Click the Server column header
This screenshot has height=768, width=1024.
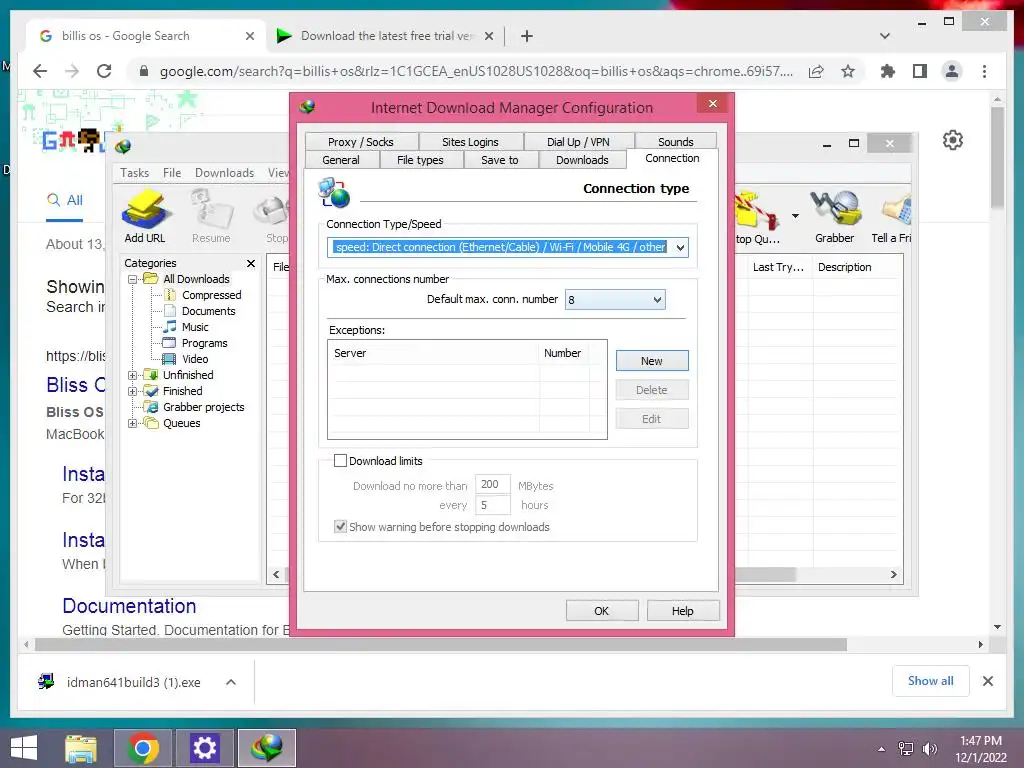(434, 353)
